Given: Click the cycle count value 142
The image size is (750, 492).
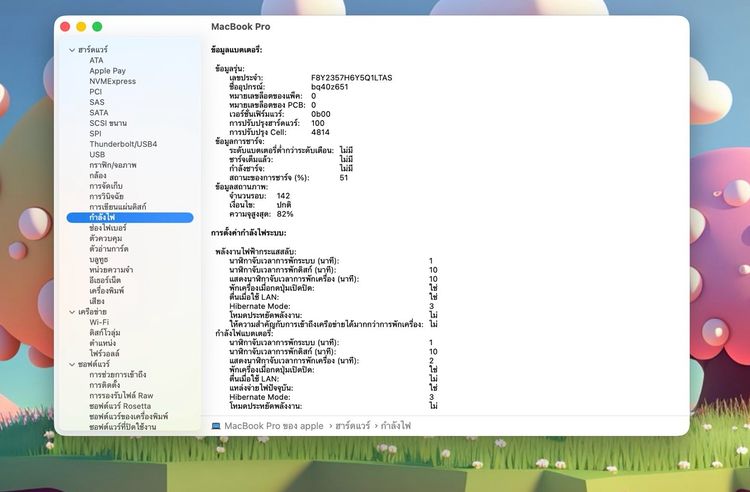Looking at the screenshot, I should coord(283,196).
